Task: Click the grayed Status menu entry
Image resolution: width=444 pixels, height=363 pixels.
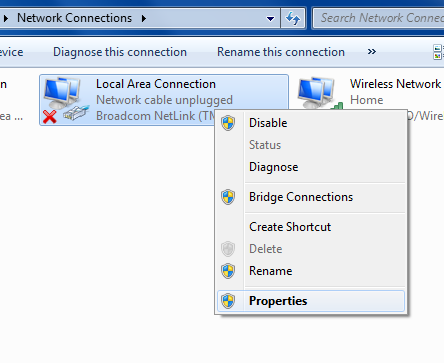Action: [310, 145]
